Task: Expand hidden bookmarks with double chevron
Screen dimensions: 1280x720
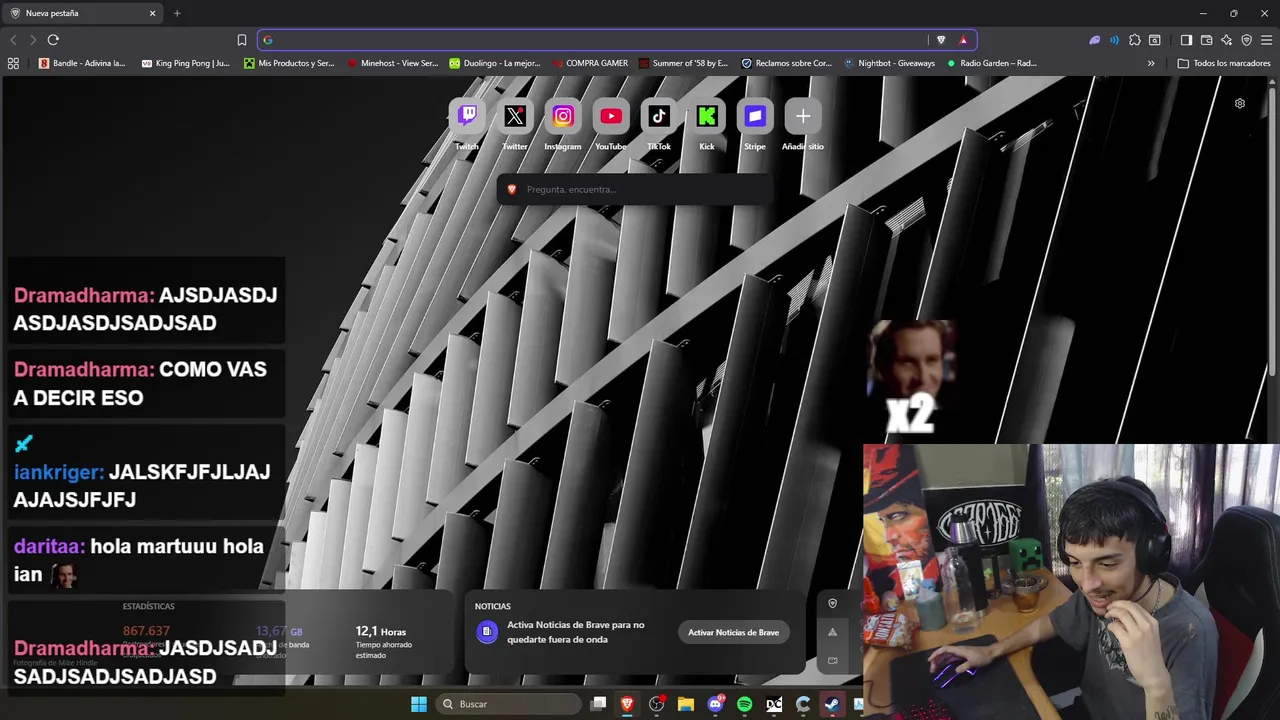Action: (1151, 63)
